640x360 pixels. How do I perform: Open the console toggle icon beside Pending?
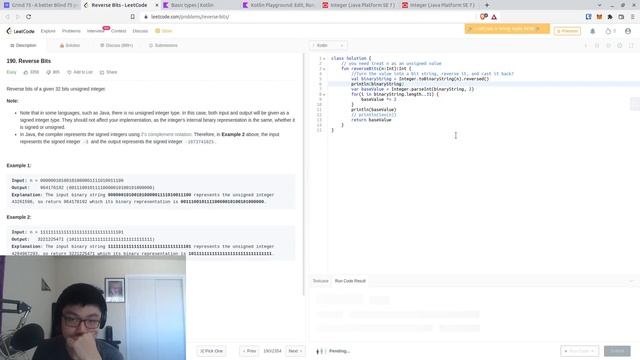coord(320,351)
